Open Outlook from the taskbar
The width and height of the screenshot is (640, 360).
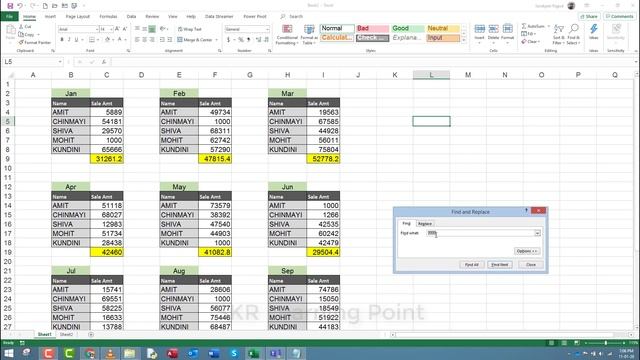click(x=193, y=353)
